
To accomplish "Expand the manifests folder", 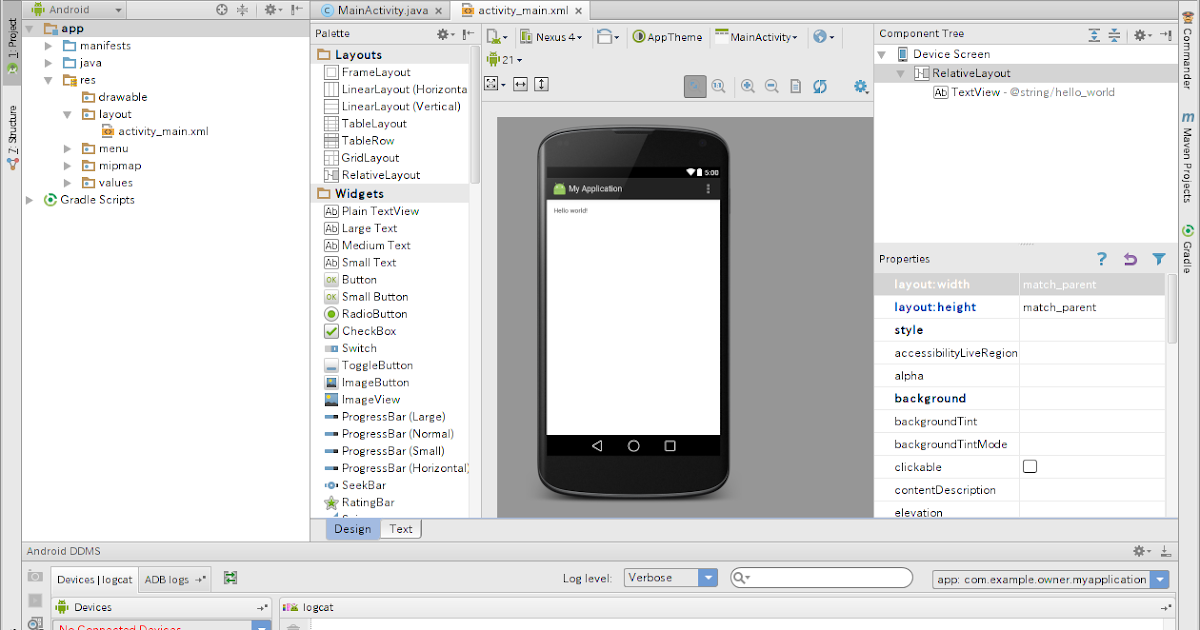I will click(x=48, y=46).
